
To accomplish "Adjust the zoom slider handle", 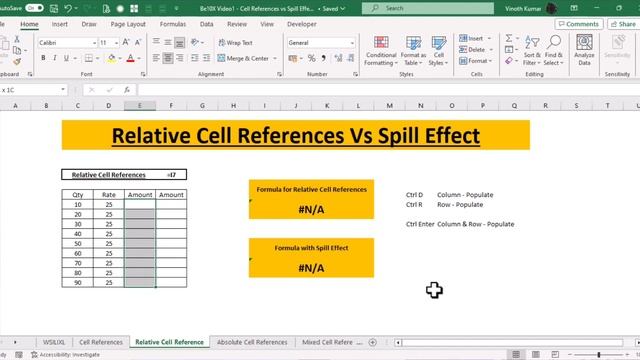I will [598, 355].
